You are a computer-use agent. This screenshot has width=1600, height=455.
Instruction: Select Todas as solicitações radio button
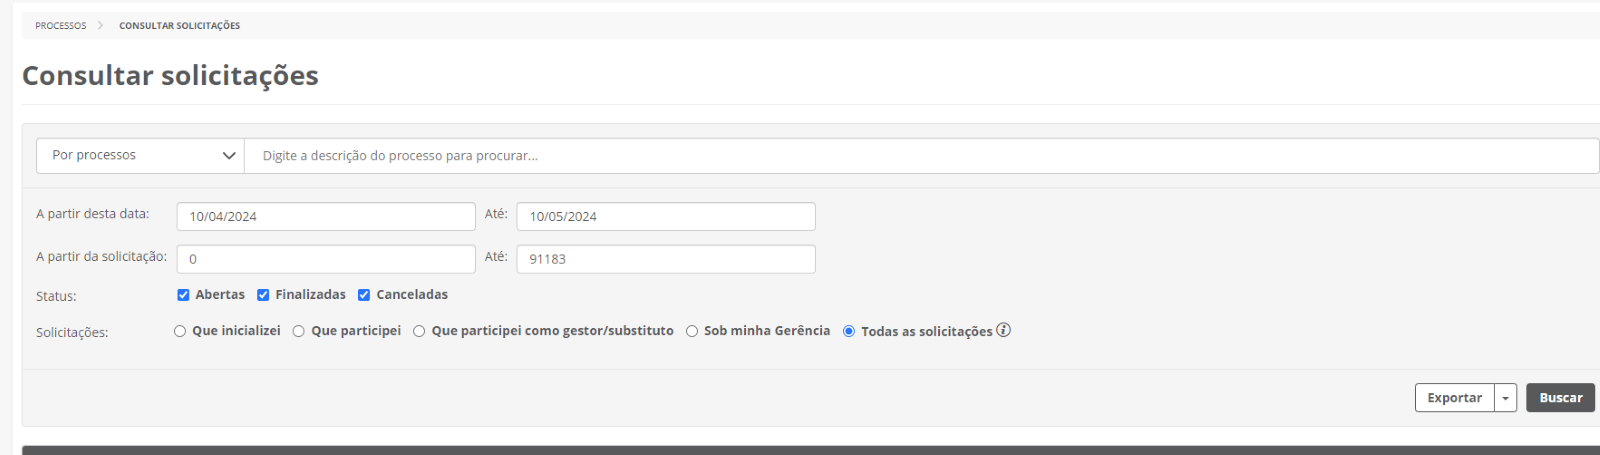[x=849, y=331]
